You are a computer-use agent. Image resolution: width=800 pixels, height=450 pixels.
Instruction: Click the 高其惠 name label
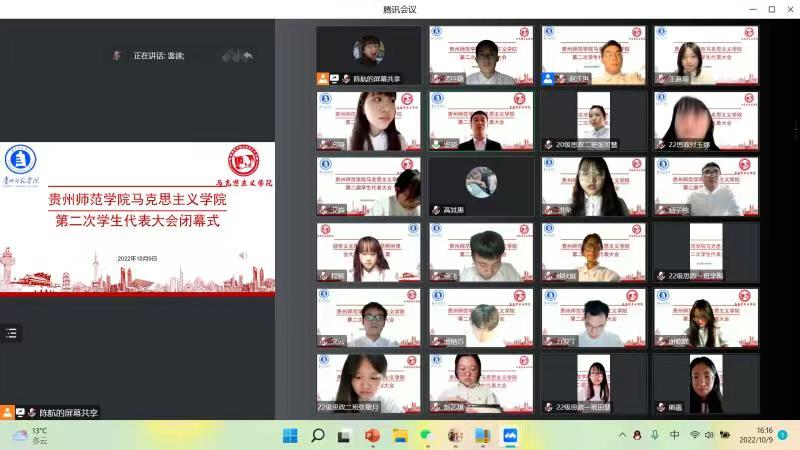click(454, 210)
